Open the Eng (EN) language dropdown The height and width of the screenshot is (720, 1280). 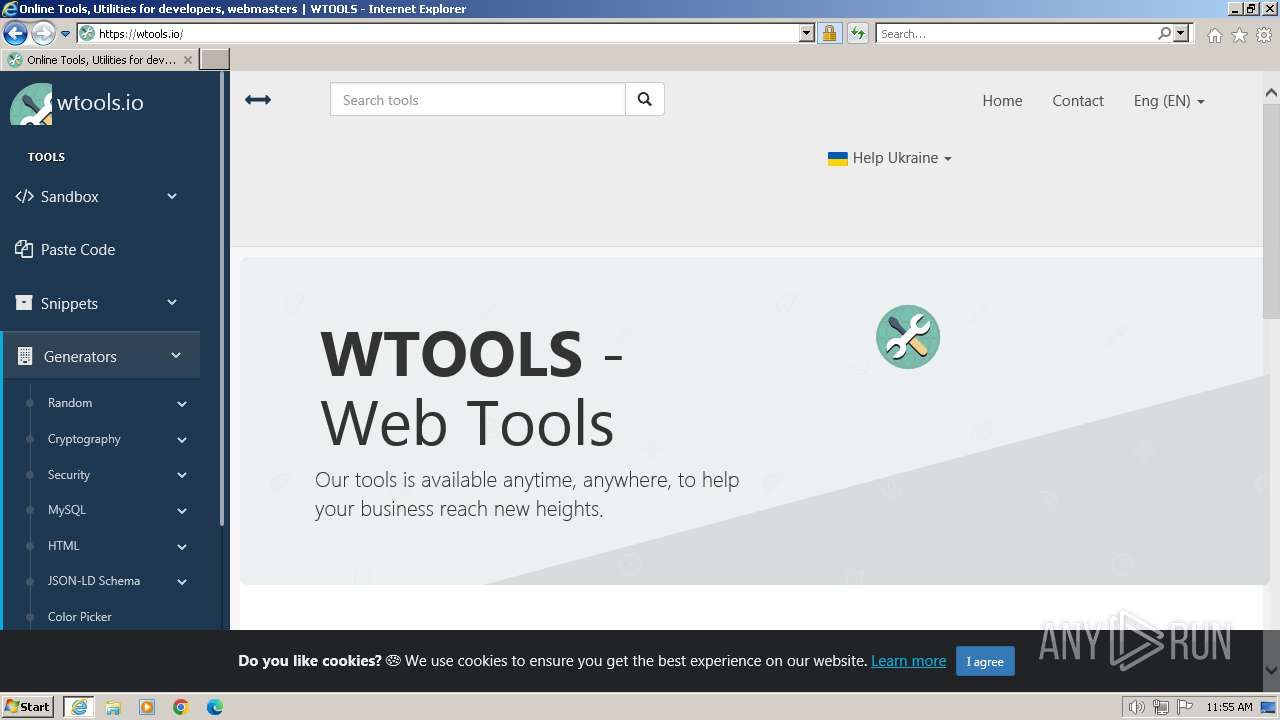[1169, 101]
